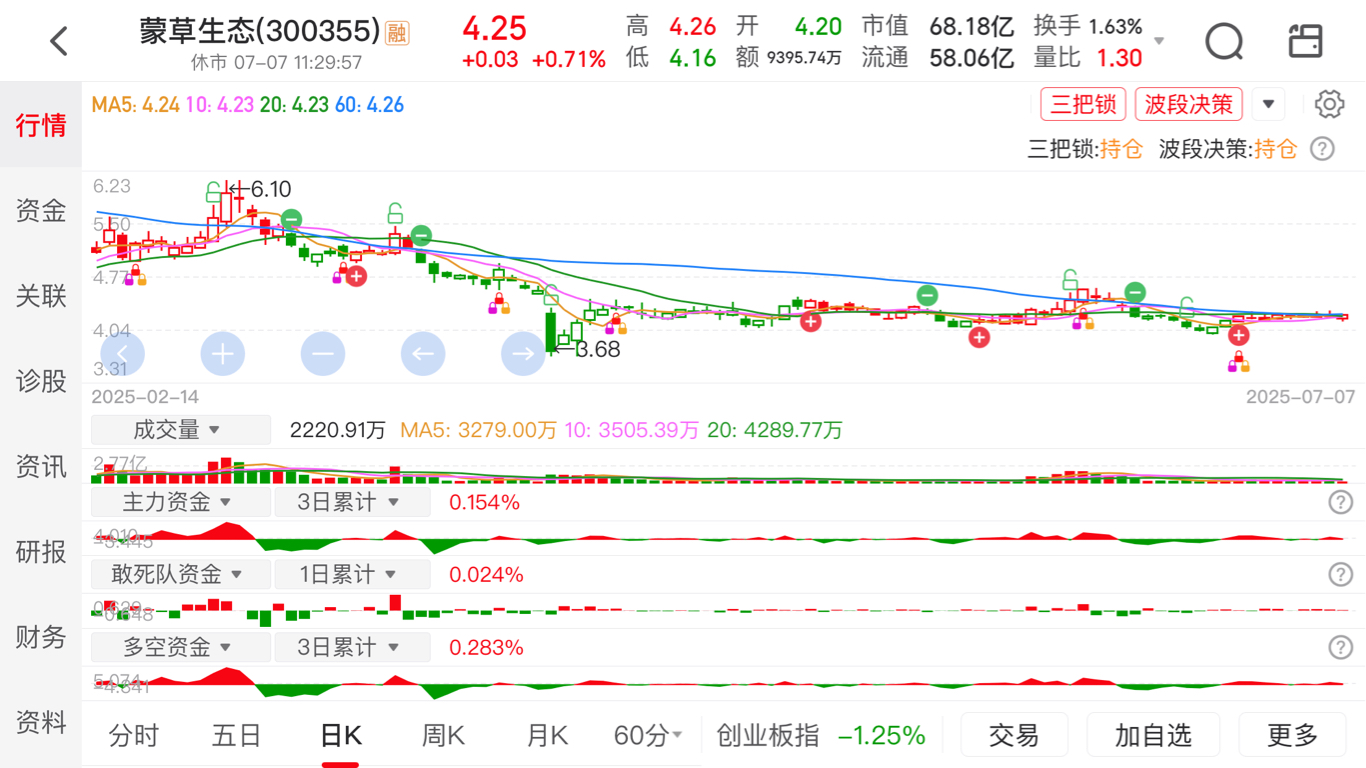The height and width of the screenshot is (768, 1366).
Task: Pan chart left with the chevron circle
Action: point(123,353)
